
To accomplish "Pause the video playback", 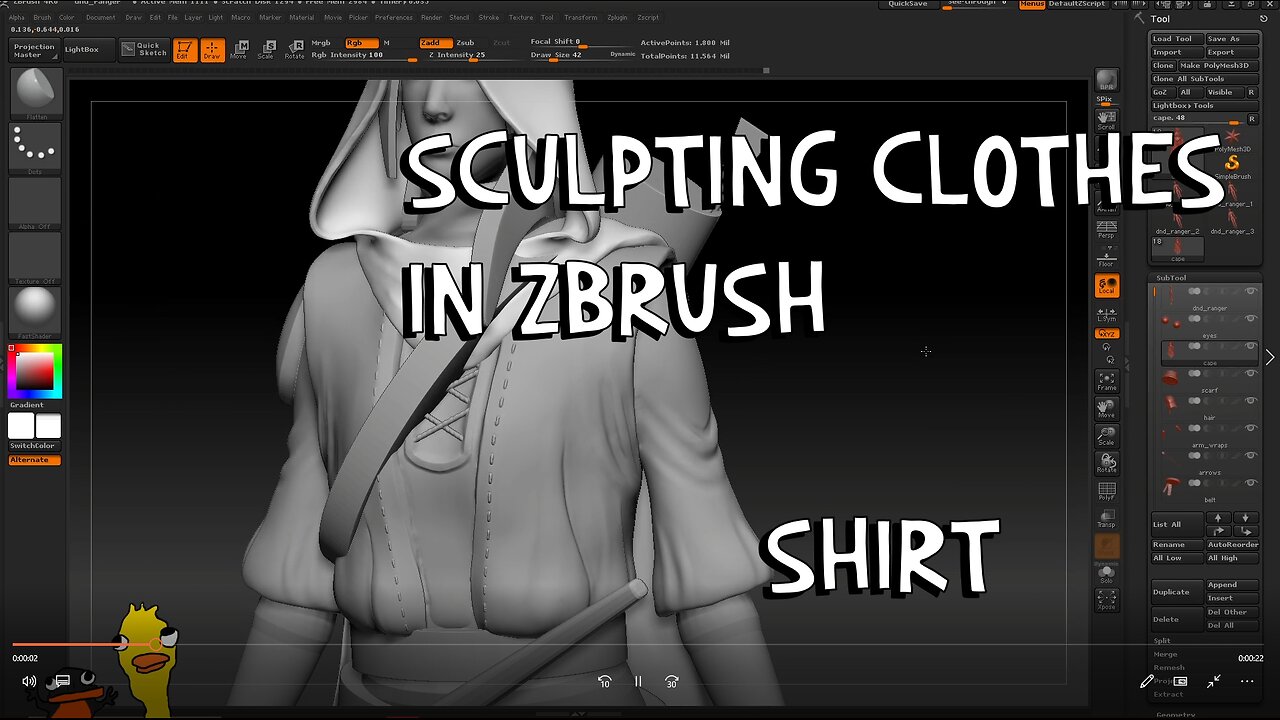I will click(638, 681).
